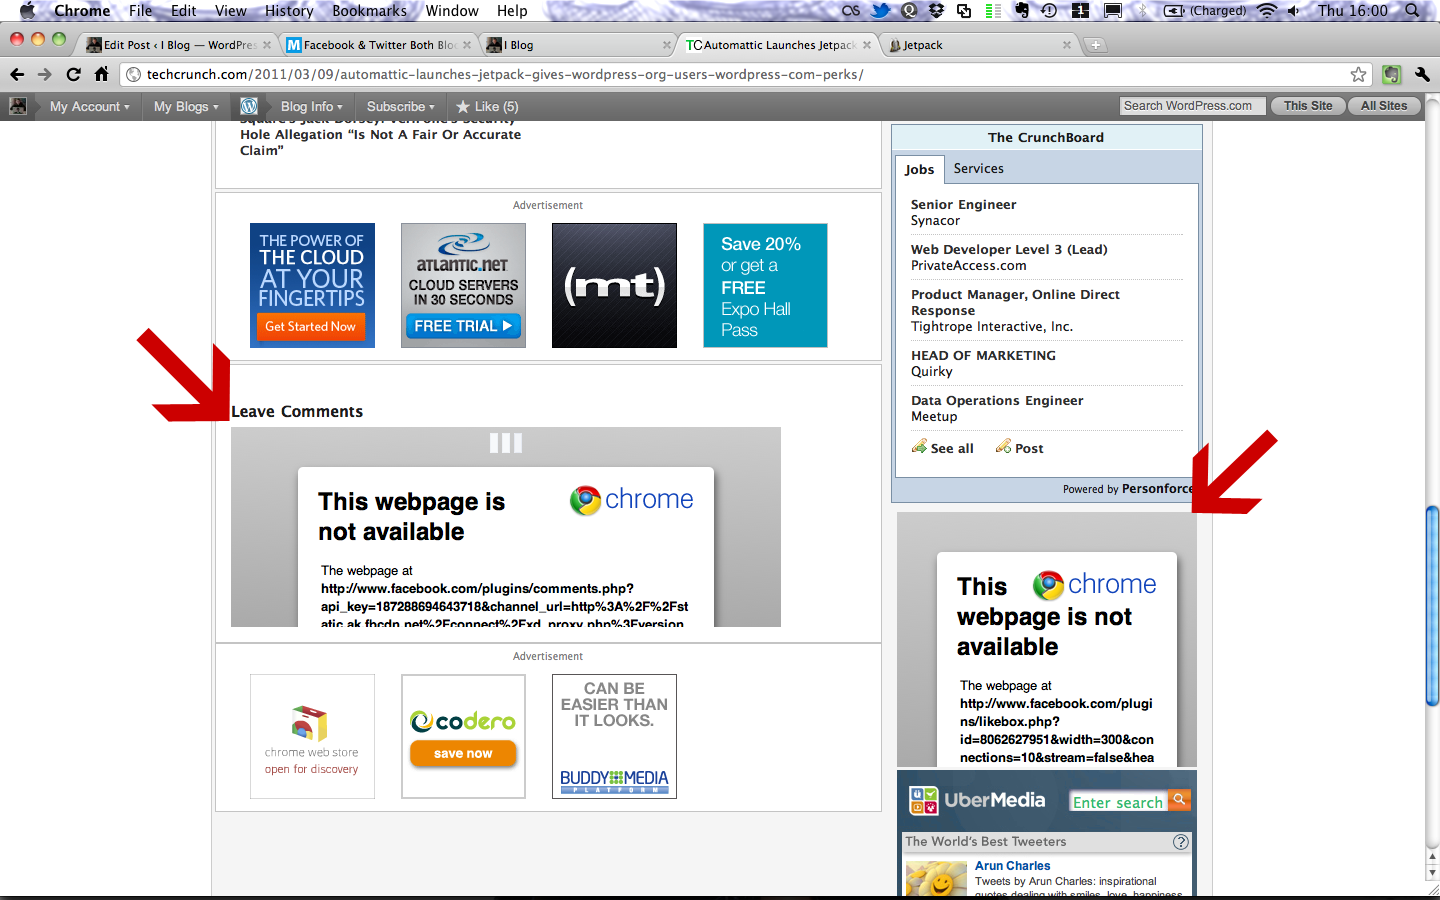Open the Blog Info dropdown menu
1440x900 pixels.
click(x=311, y=106)
